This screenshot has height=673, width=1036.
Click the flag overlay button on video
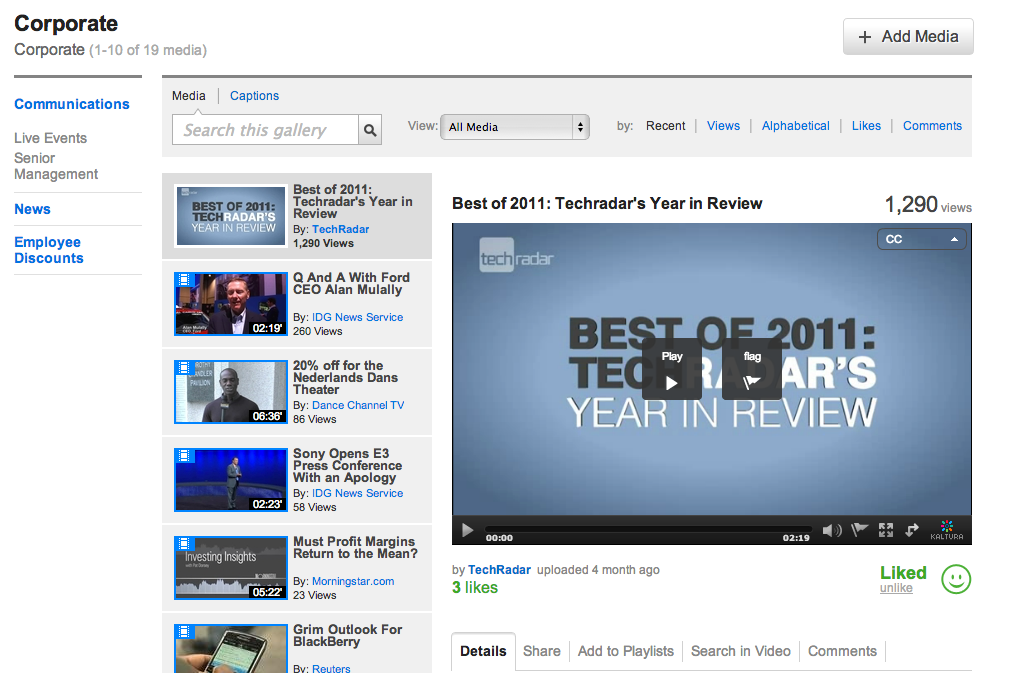point(752,369)
